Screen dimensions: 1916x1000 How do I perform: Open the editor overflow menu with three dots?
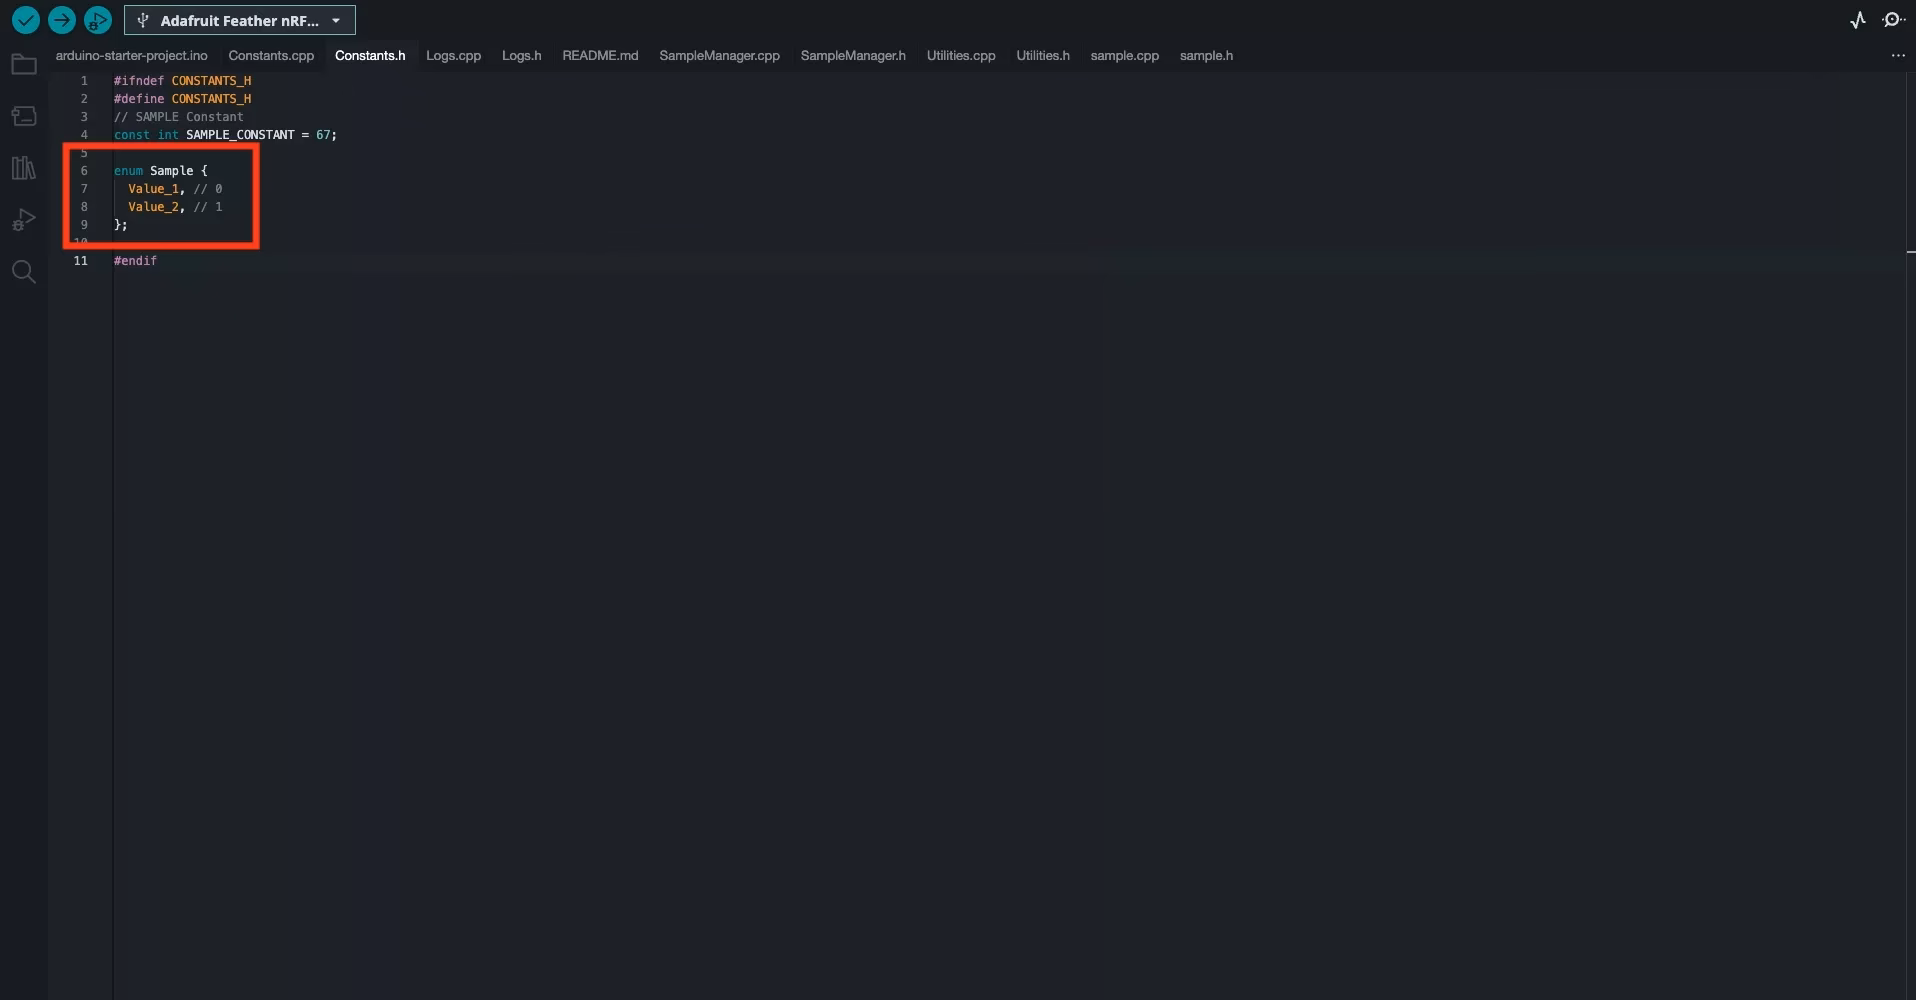1897,55
